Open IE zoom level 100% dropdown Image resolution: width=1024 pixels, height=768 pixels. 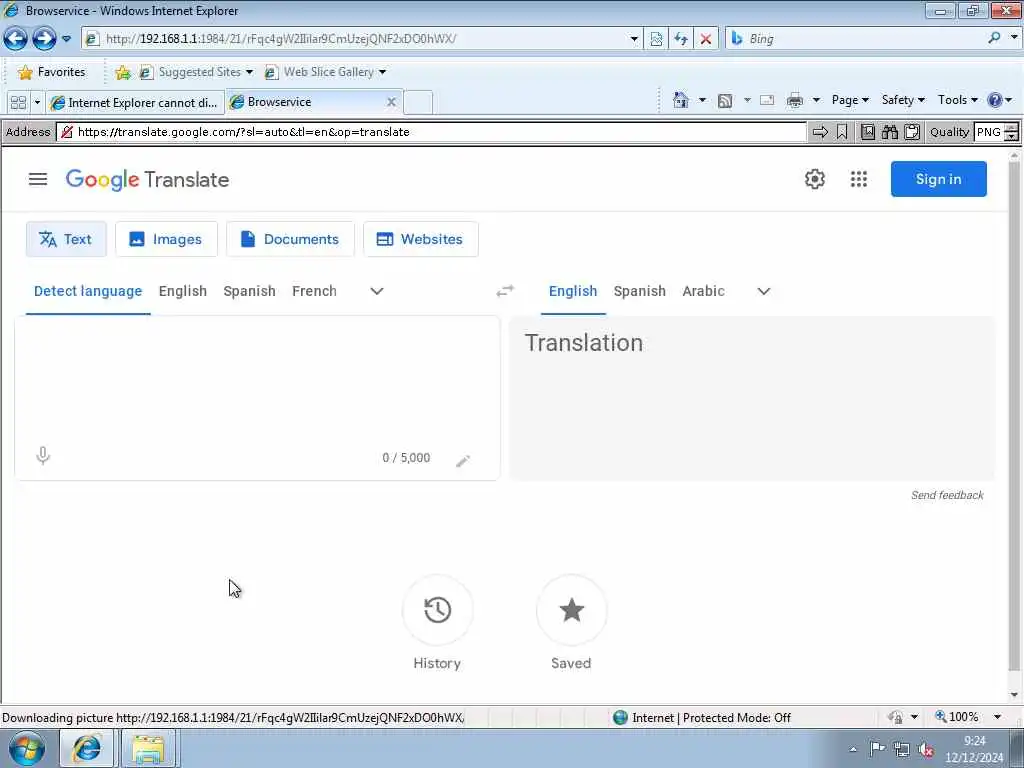point(997,717)
